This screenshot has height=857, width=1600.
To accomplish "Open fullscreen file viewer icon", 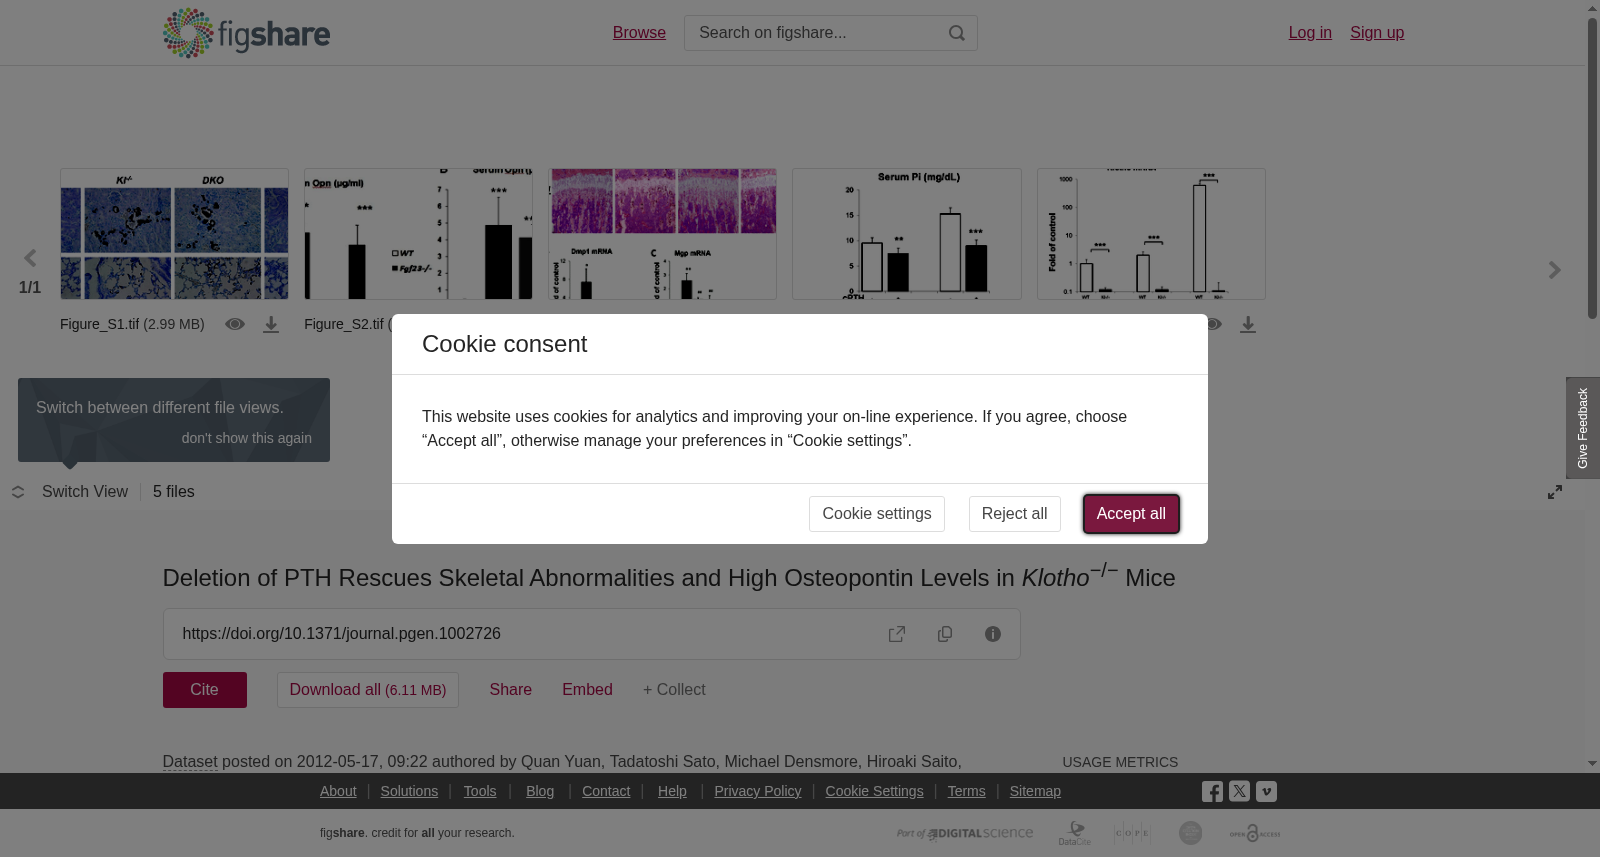I will click(x=1555, y=492).
